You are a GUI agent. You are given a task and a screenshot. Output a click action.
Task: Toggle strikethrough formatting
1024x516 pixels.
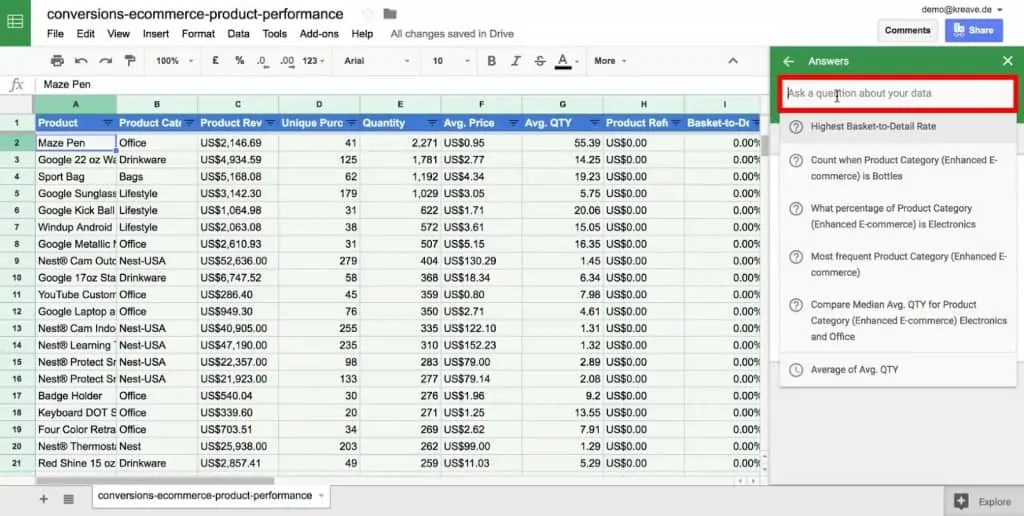(x=539, y=61)
